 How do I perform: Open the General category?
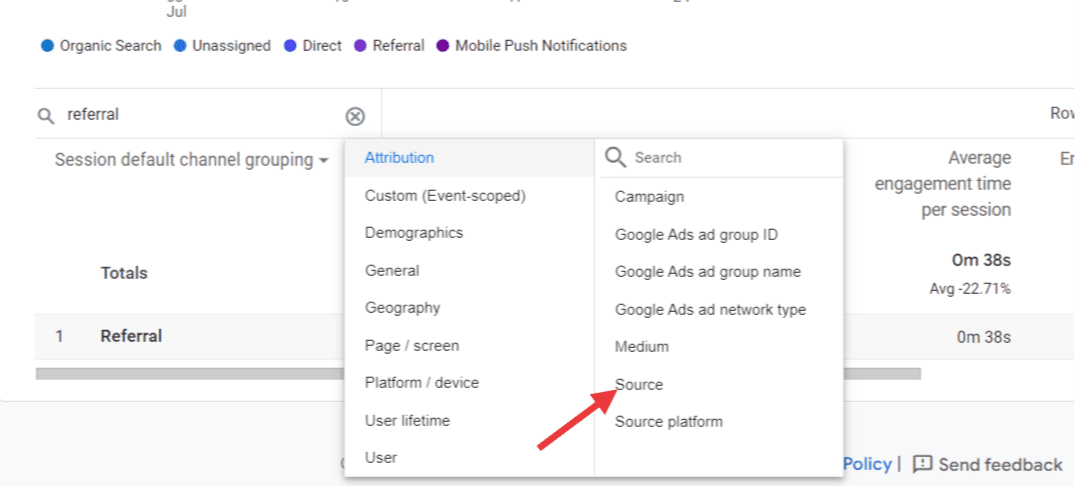pos(470,271)
